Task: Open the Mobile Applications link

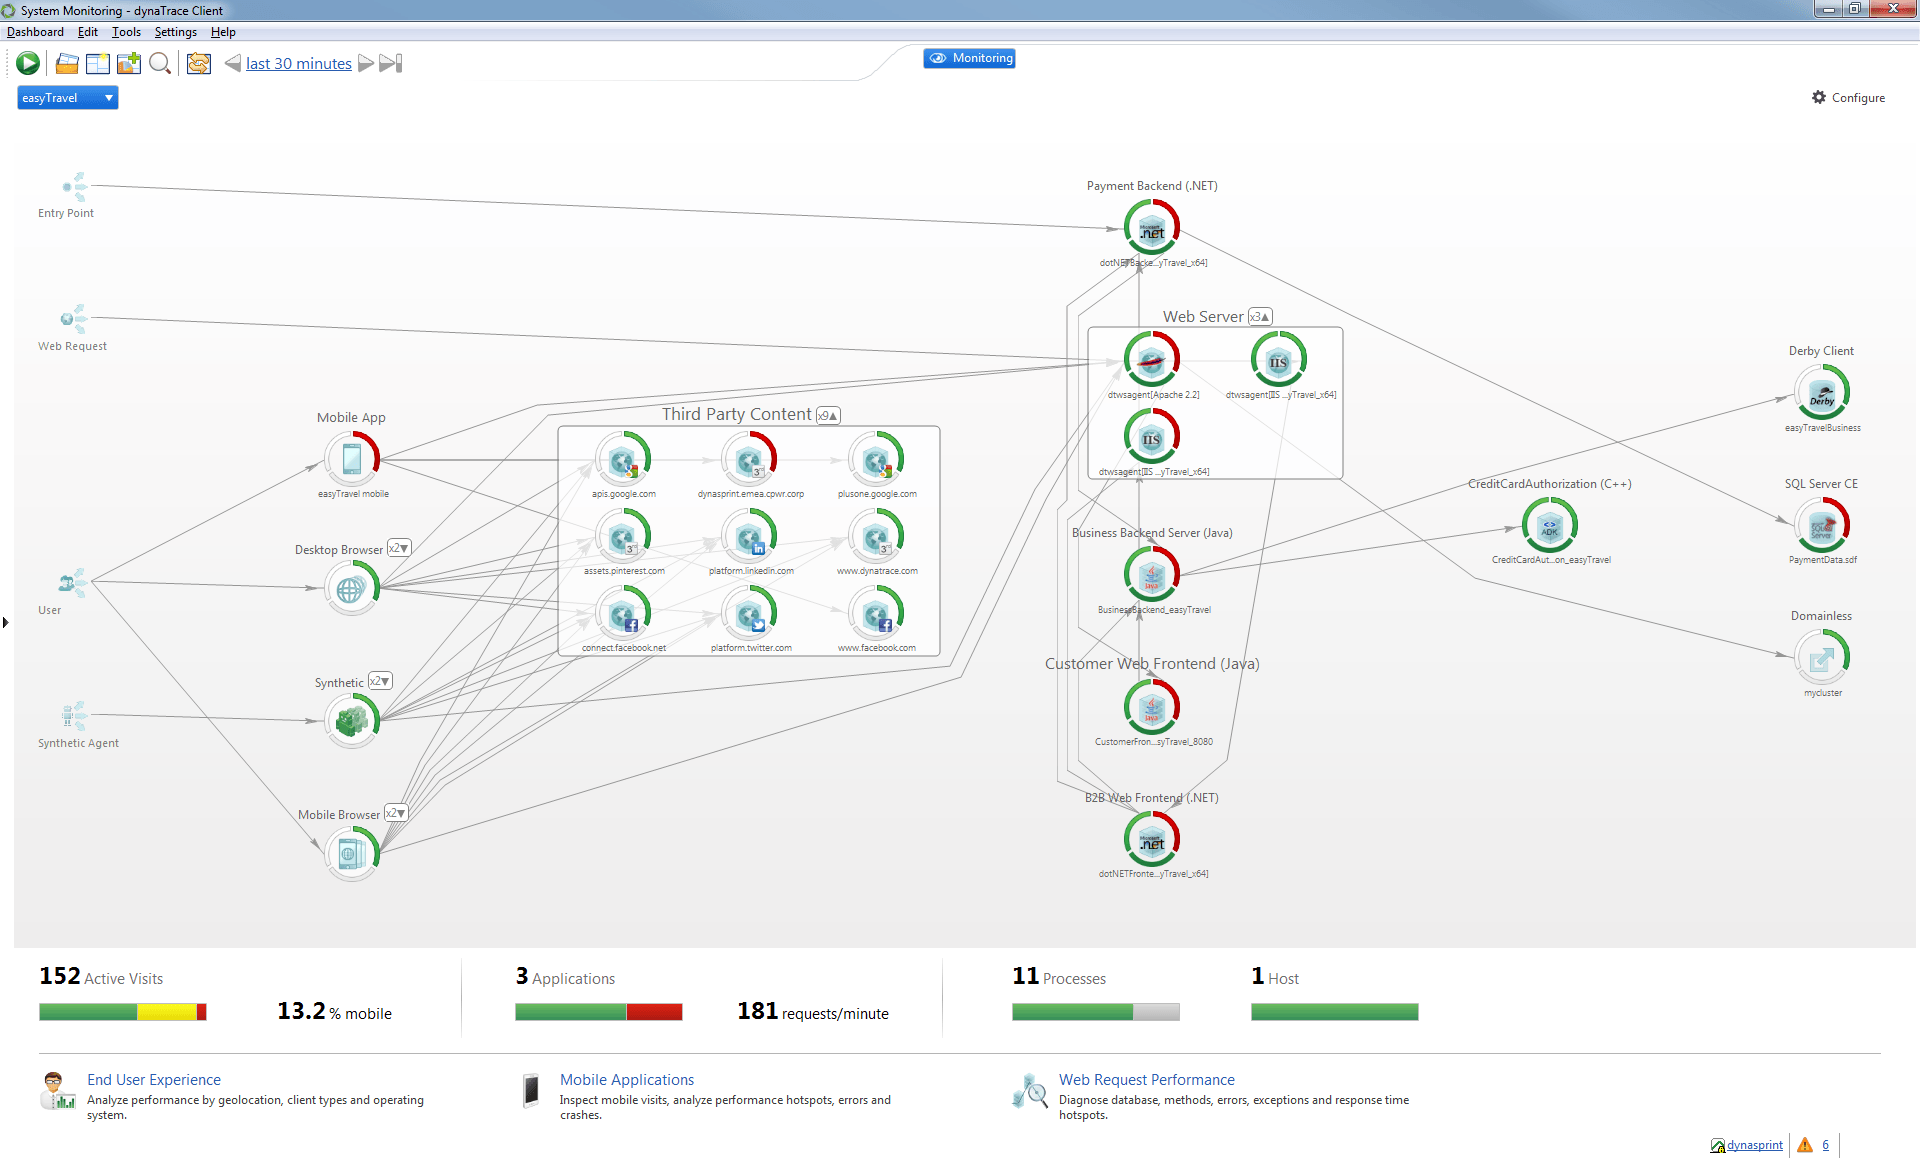Action: [x=627, y=1080]
